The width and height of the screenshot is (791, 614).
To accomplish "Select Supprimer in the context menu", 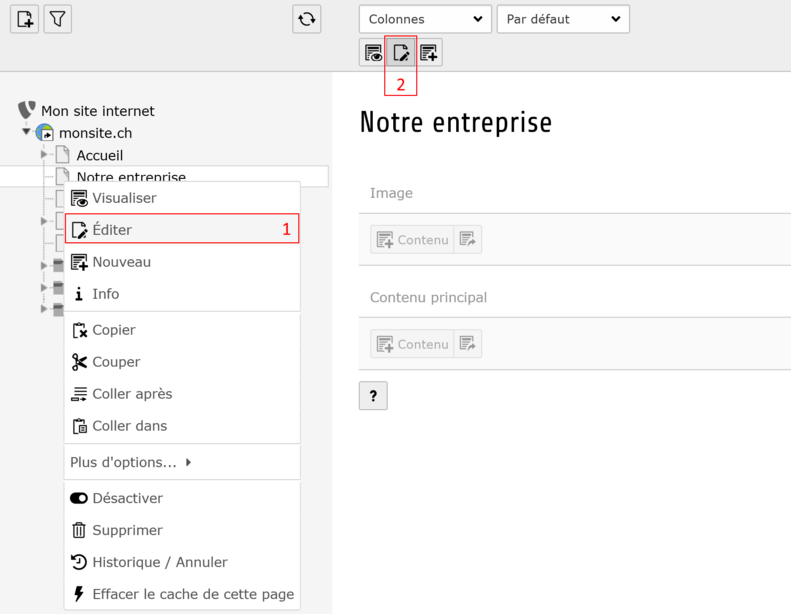I will pos(127,530).
